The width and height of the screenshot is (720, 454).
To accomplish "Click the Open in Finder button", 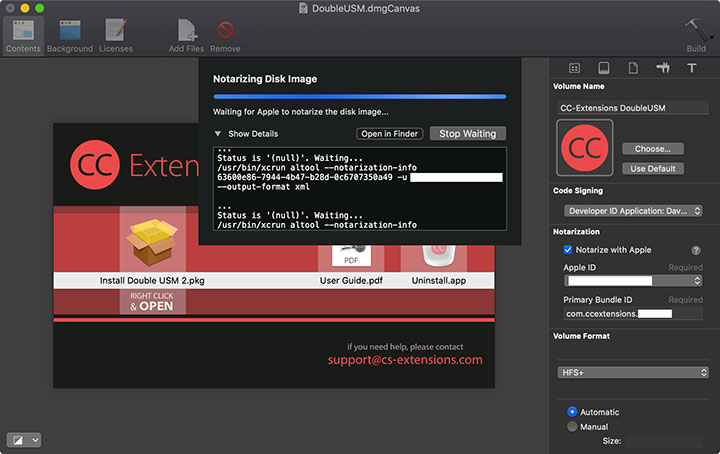I will point(389,134).
